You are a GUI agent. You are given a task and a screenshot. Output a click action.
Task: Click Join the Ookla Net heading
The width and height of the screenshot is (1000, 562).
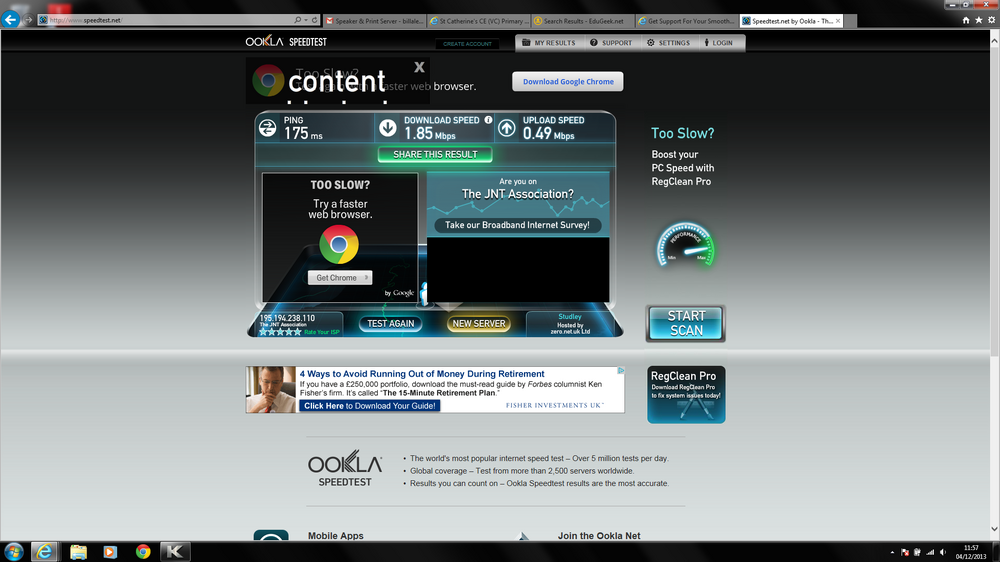click(x=599, y=536)
